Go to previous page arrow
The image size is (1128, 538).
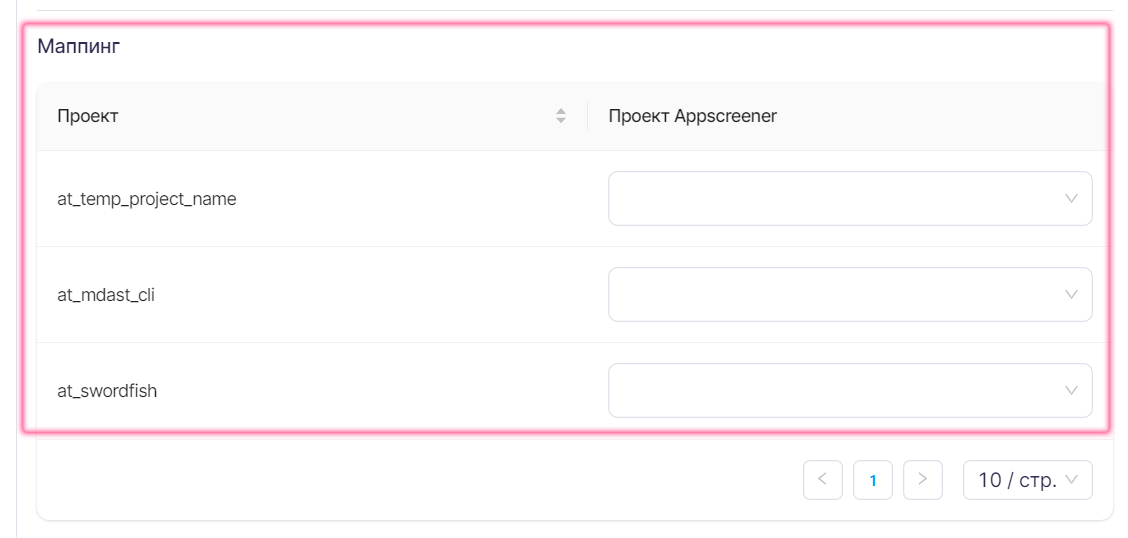tap(822, 480)
